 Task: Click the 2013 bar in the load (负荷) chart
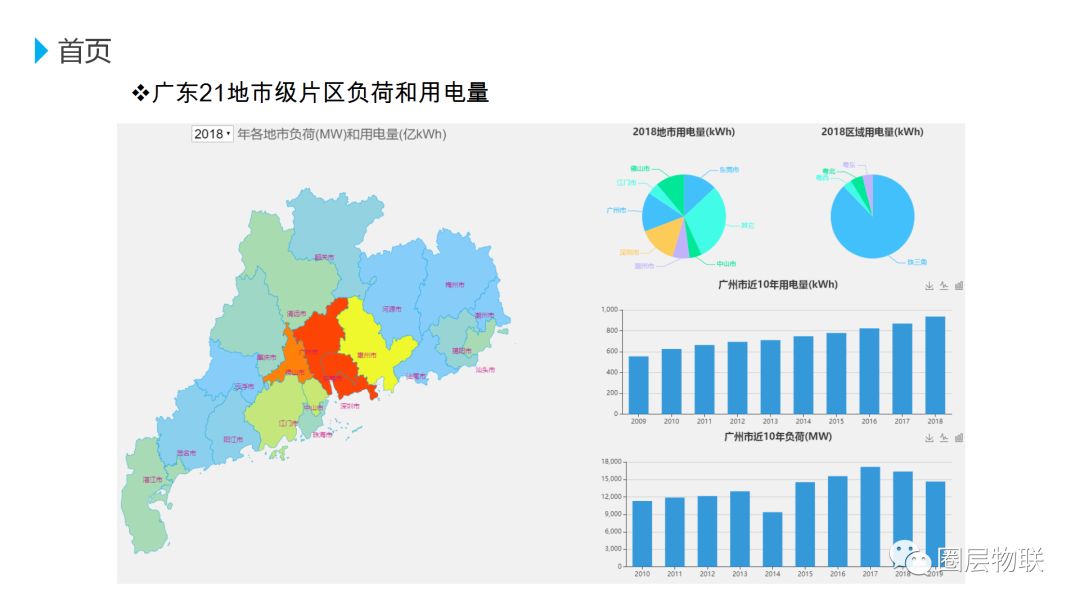pyautogui.click(x=740, y=529)
